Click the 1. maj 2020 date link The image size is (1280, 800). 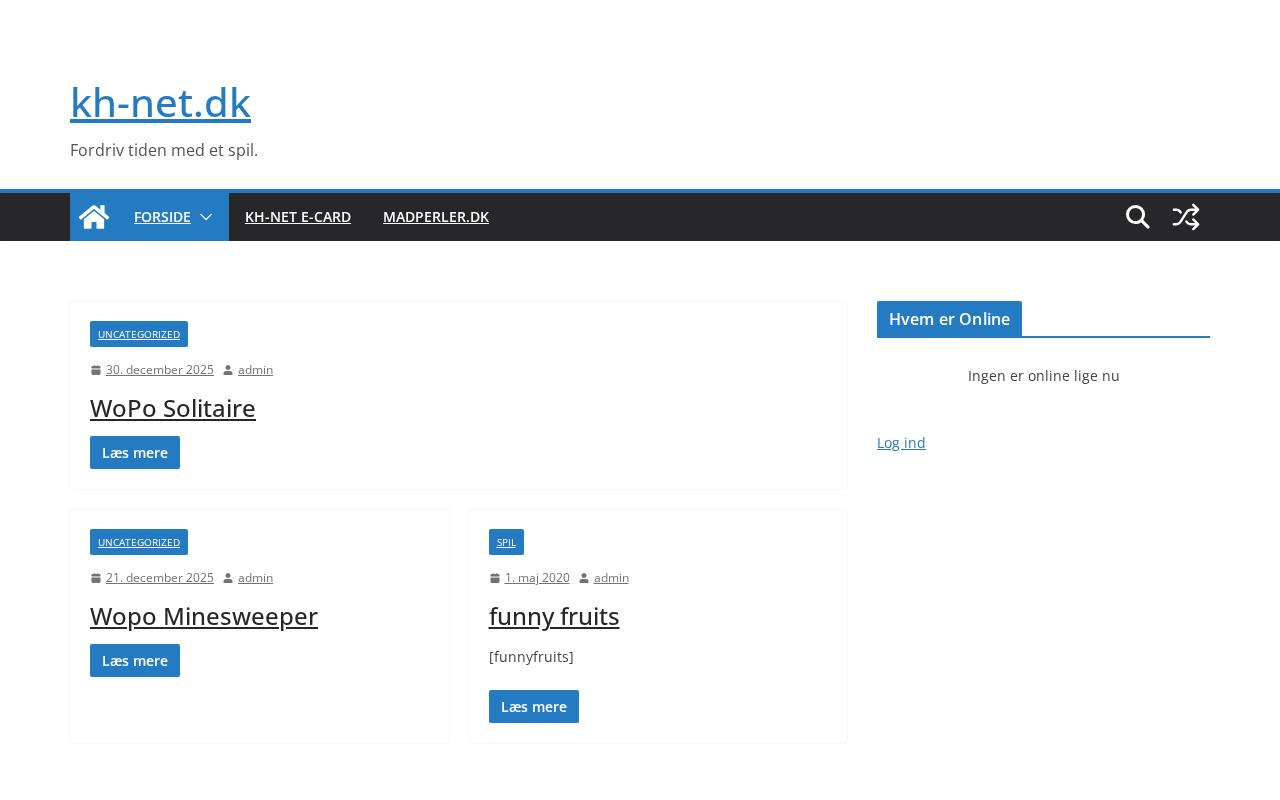[x=537, y=578]
